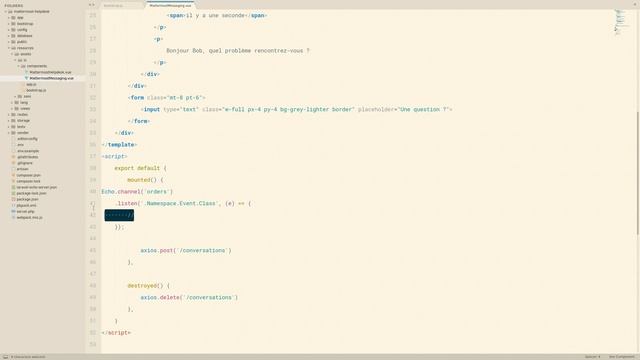Screen dimensions: 640x360
Task: Click the 'Bonjour Bob' paragraph text line
Action: click(238, 51)
